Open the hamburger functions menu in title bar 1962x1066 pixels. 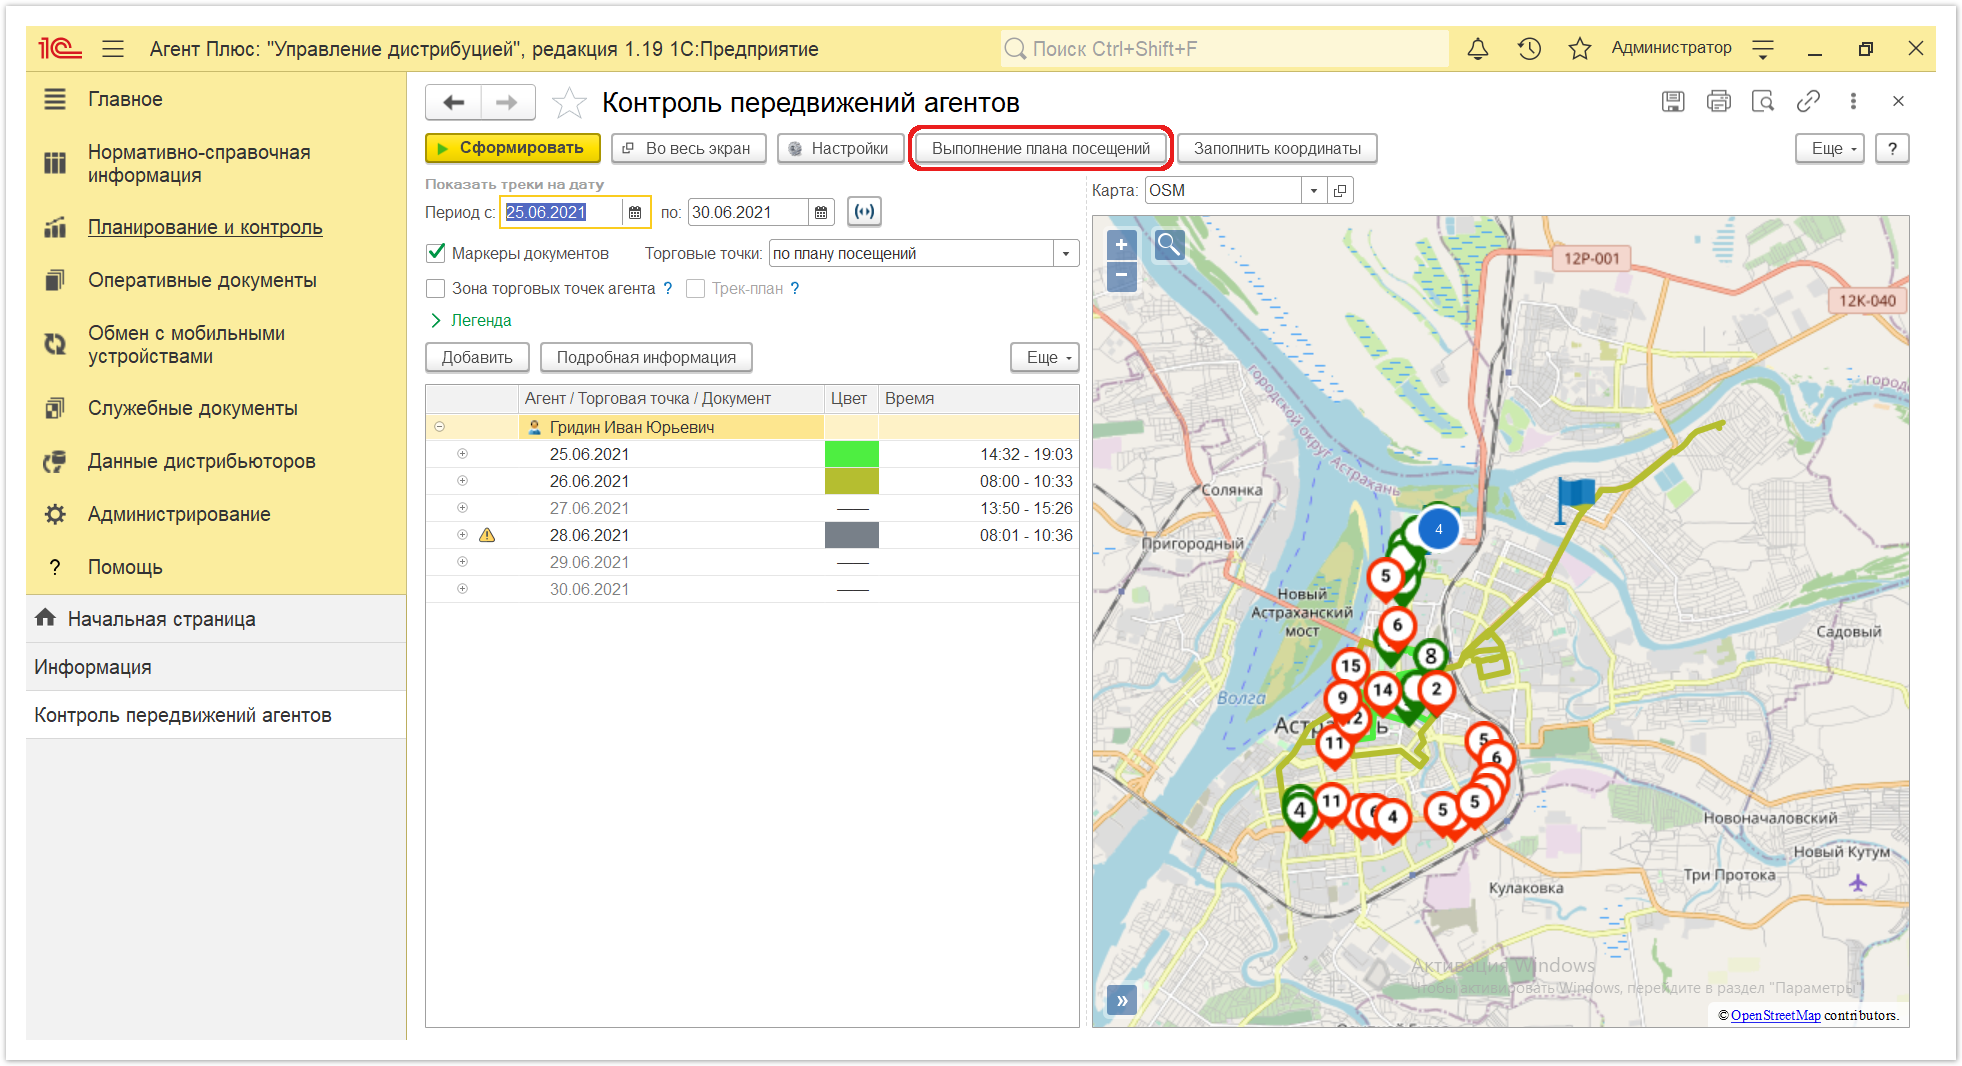coord(113,48)
